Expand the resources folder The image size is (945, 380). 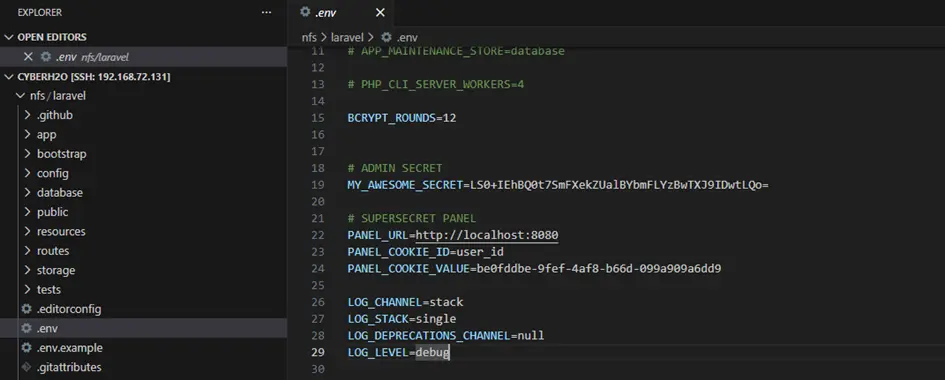click(28, 231)
